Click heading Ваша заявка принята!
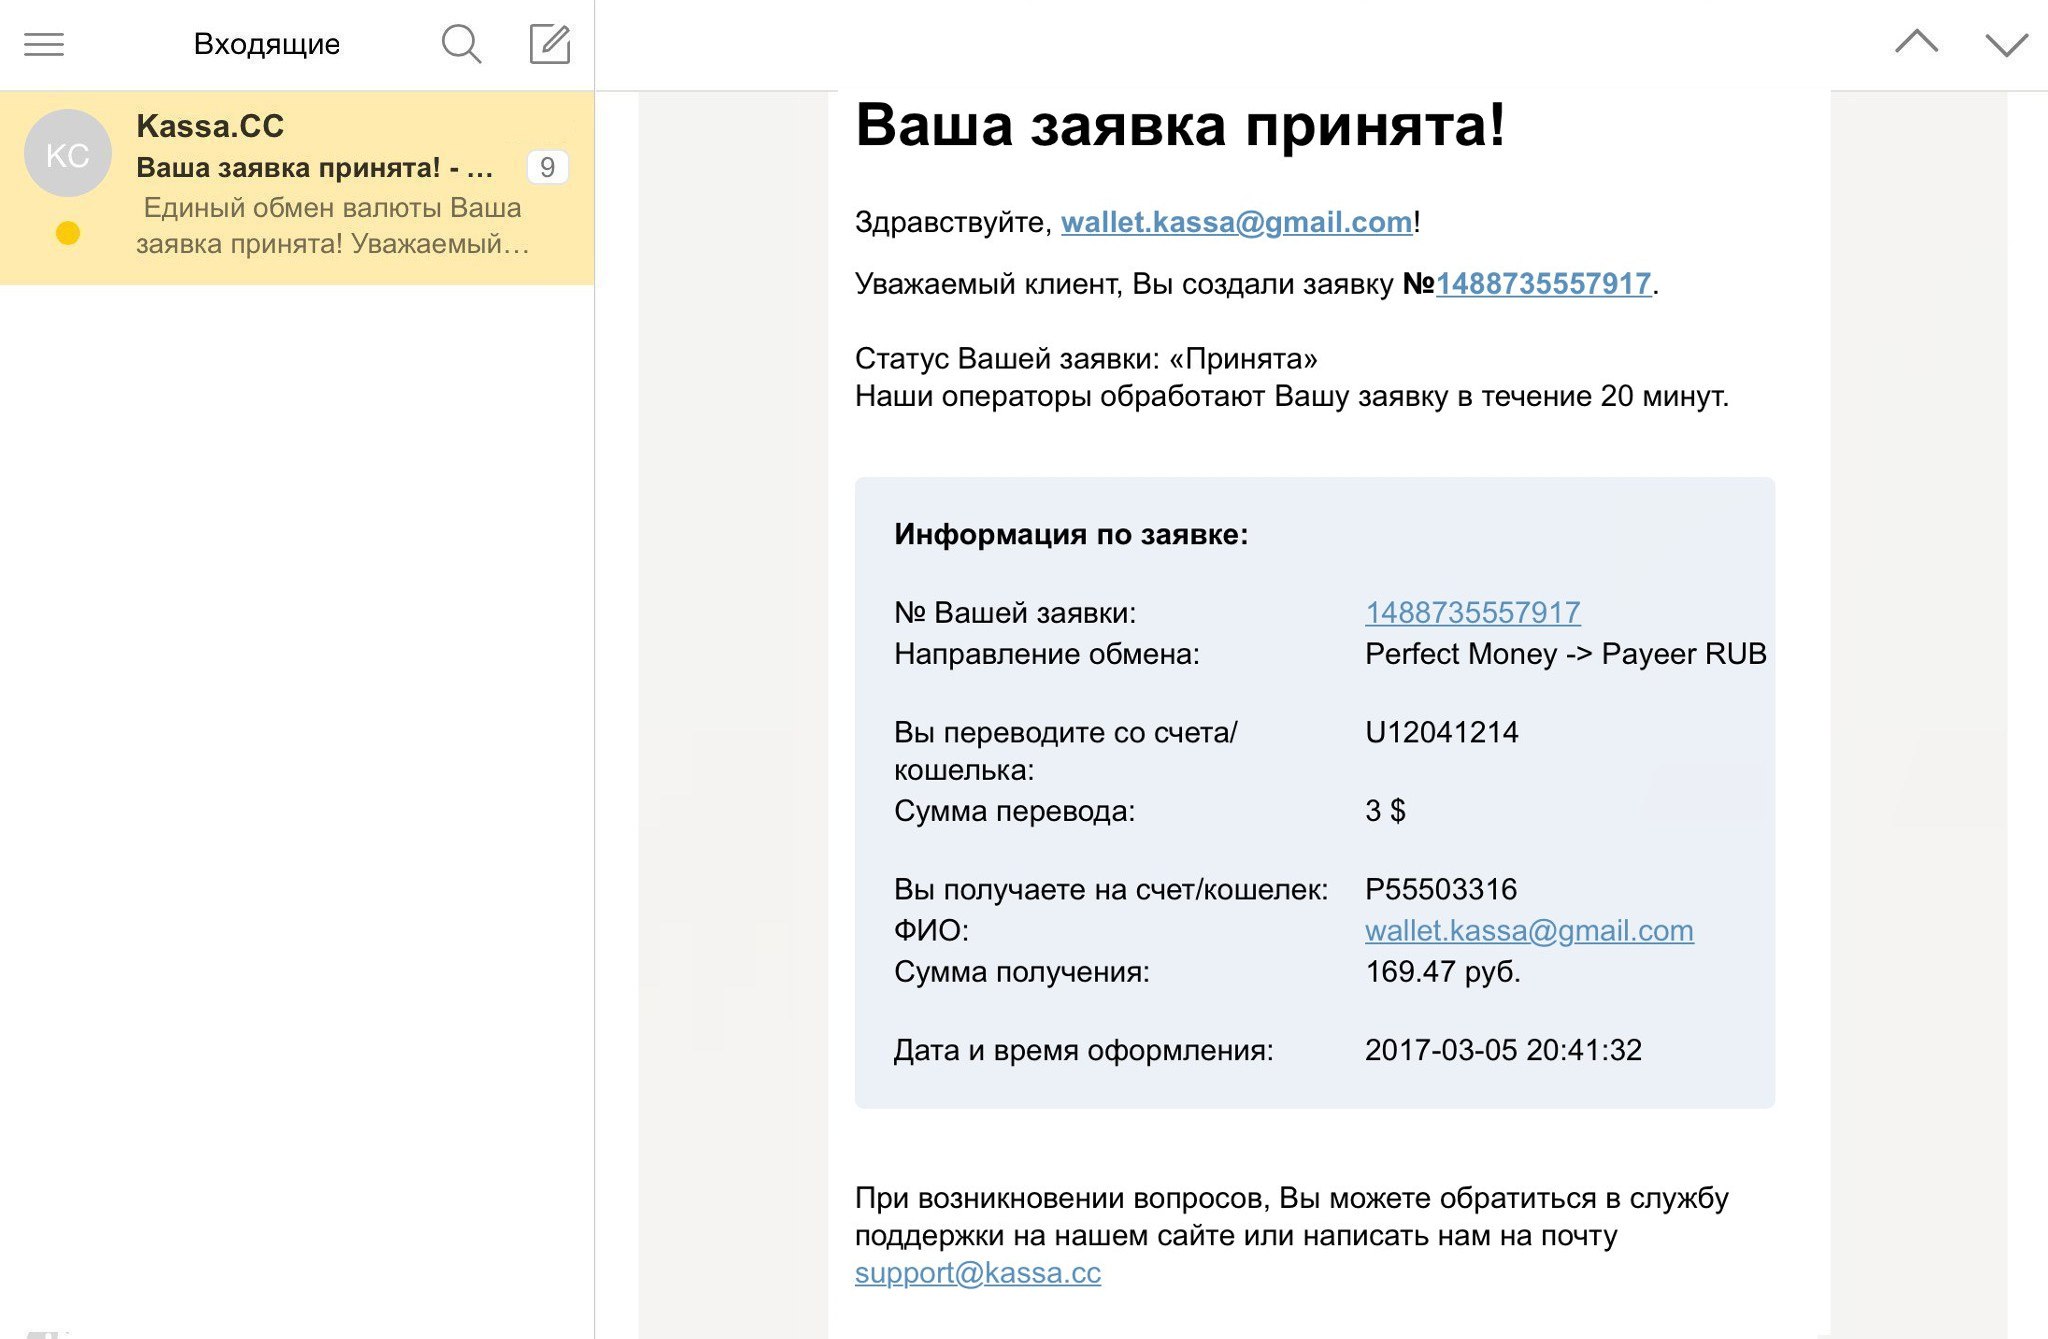Viewport: 2048px width, 1339px height. (x=1180, y=125)
